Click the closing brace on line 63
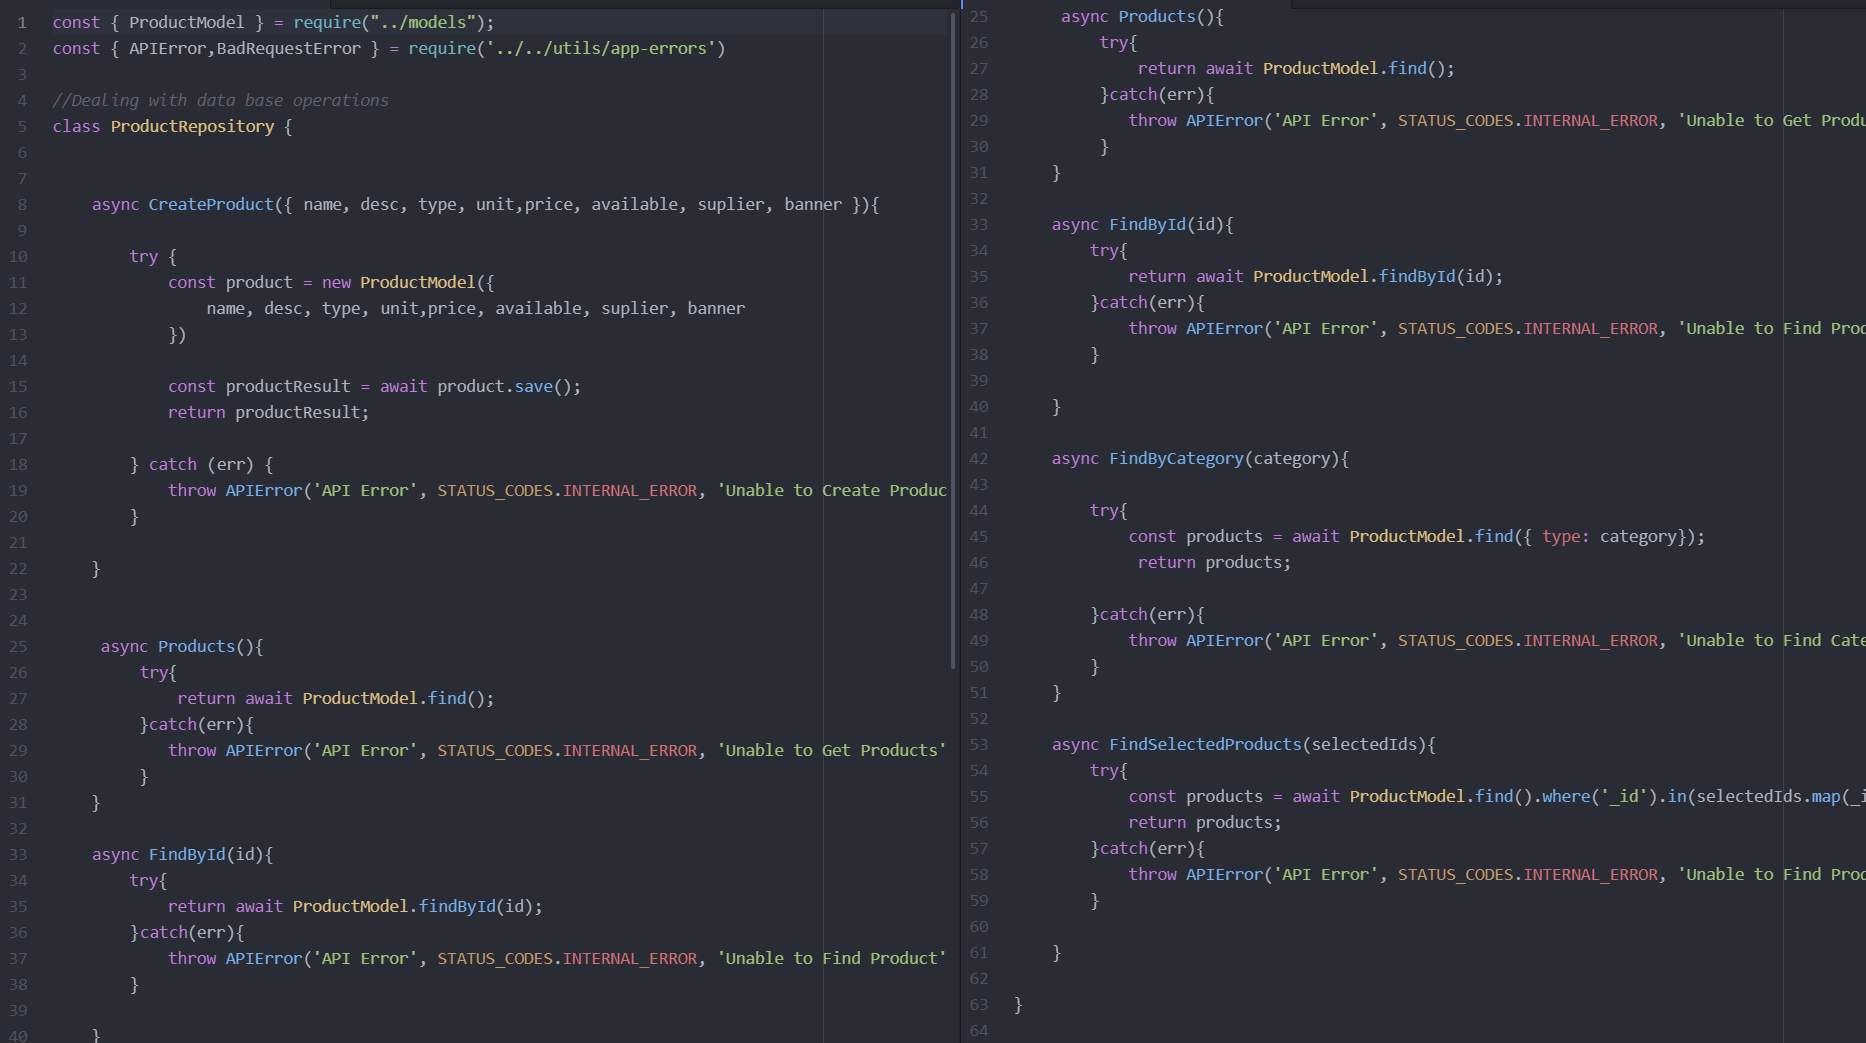 1018,1004
